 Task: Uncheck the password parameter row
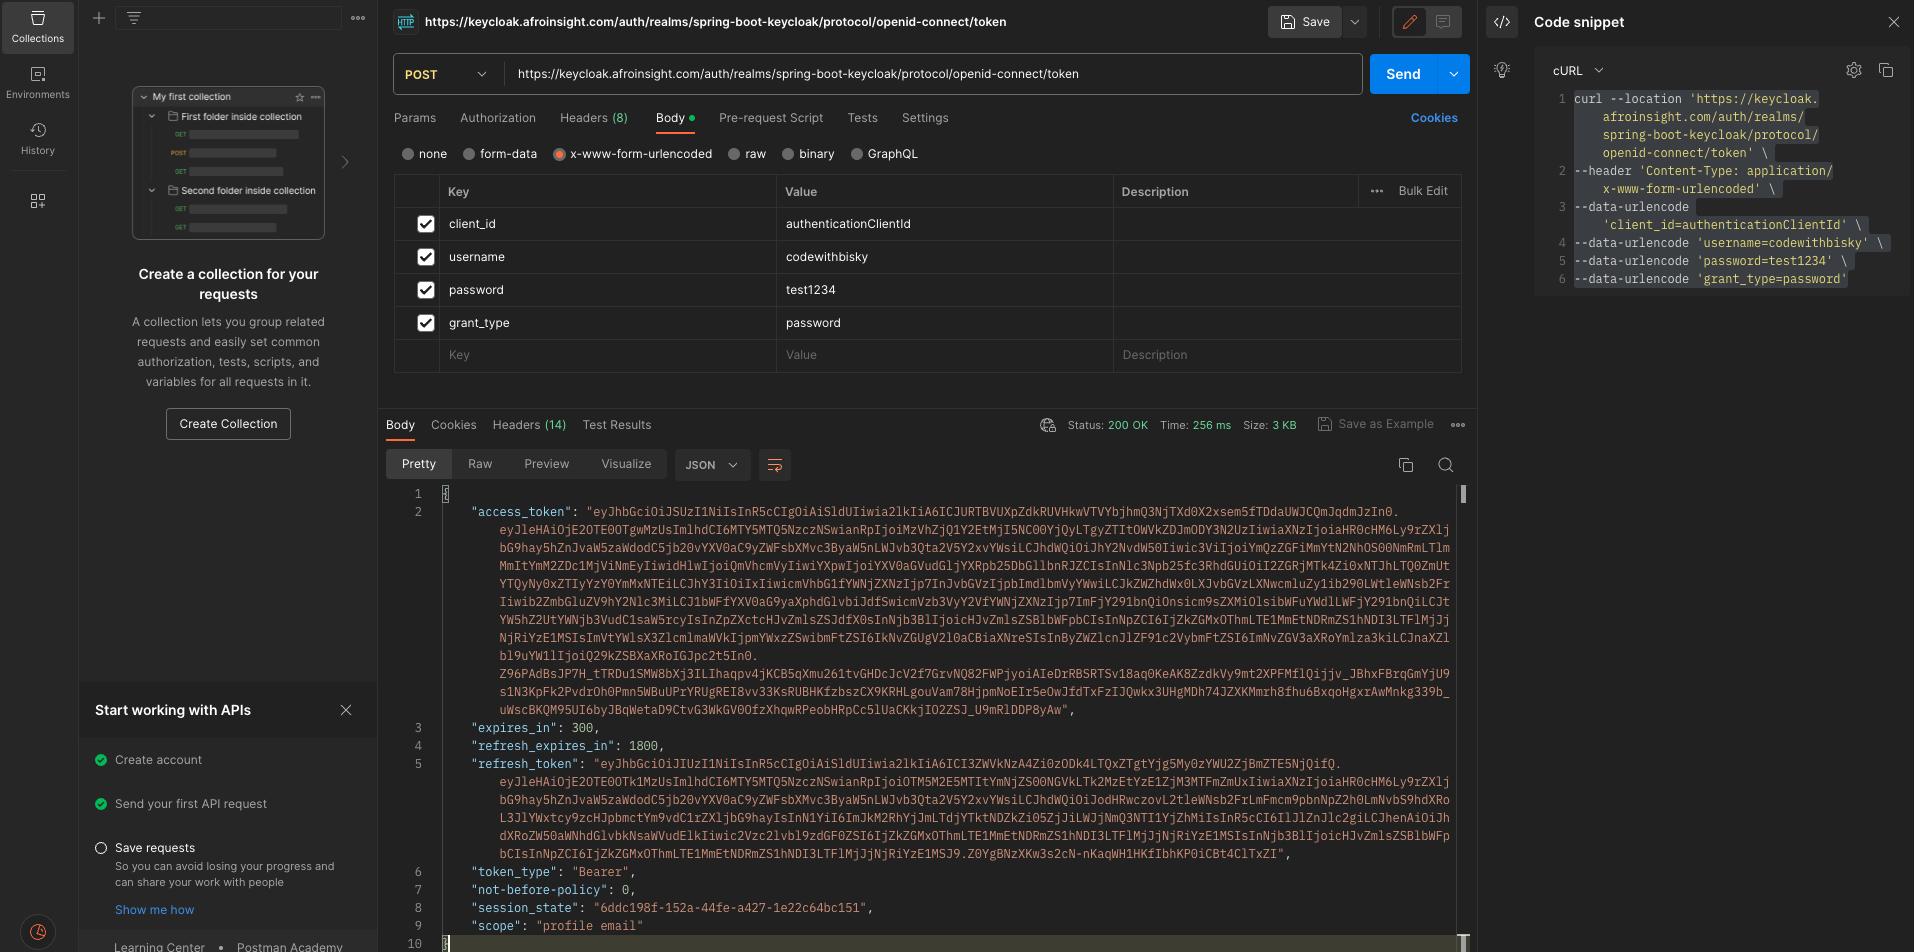tap(426, 290)
